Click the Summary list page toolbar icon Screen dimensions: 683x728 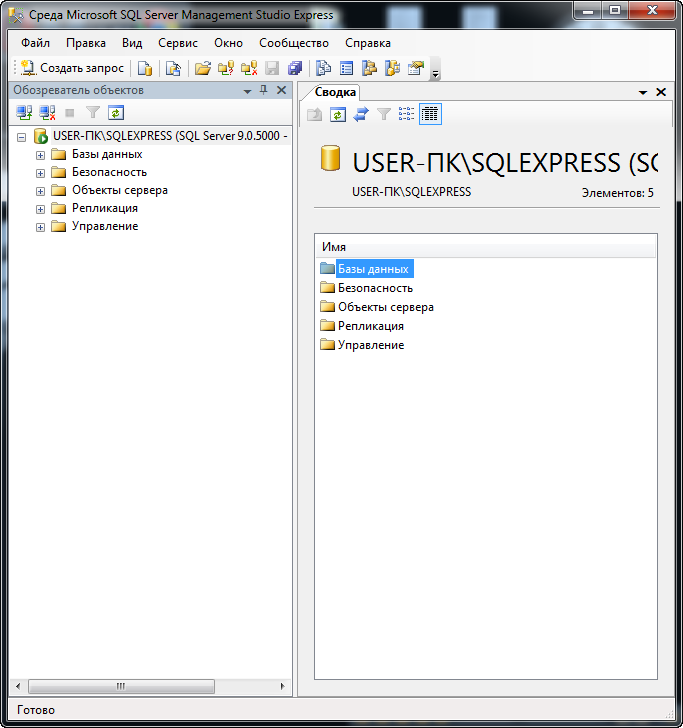tap(346, 69)
